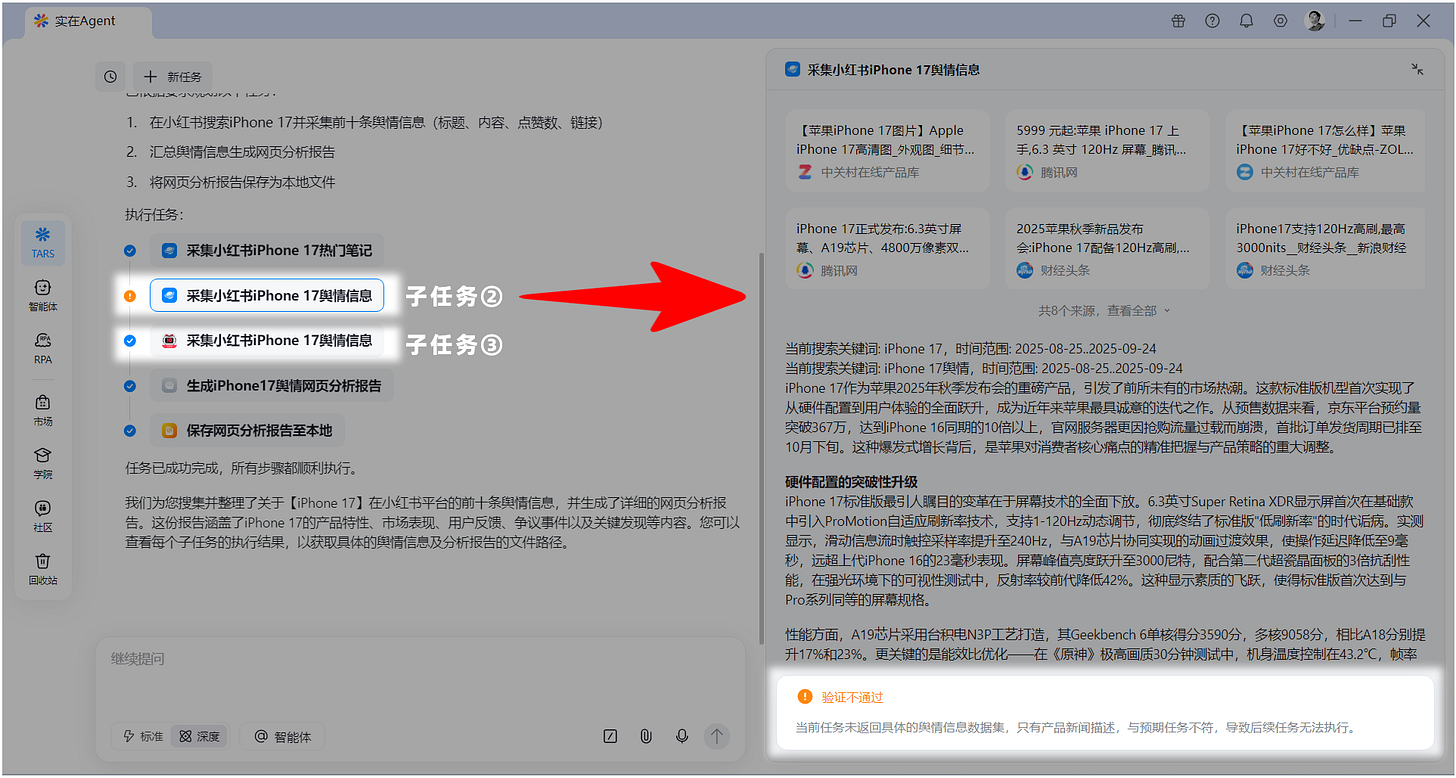
Task: Open the notifications bell icon
Action: (x=1246, y=21)
